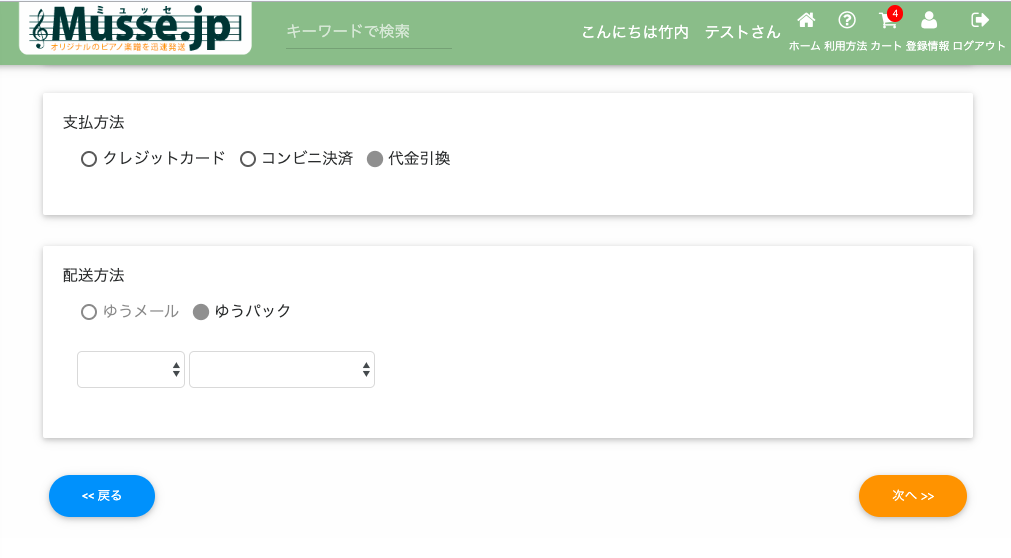1011x558 pixels.
Task: Click the 利用方法 menu label
Action: 845,46
